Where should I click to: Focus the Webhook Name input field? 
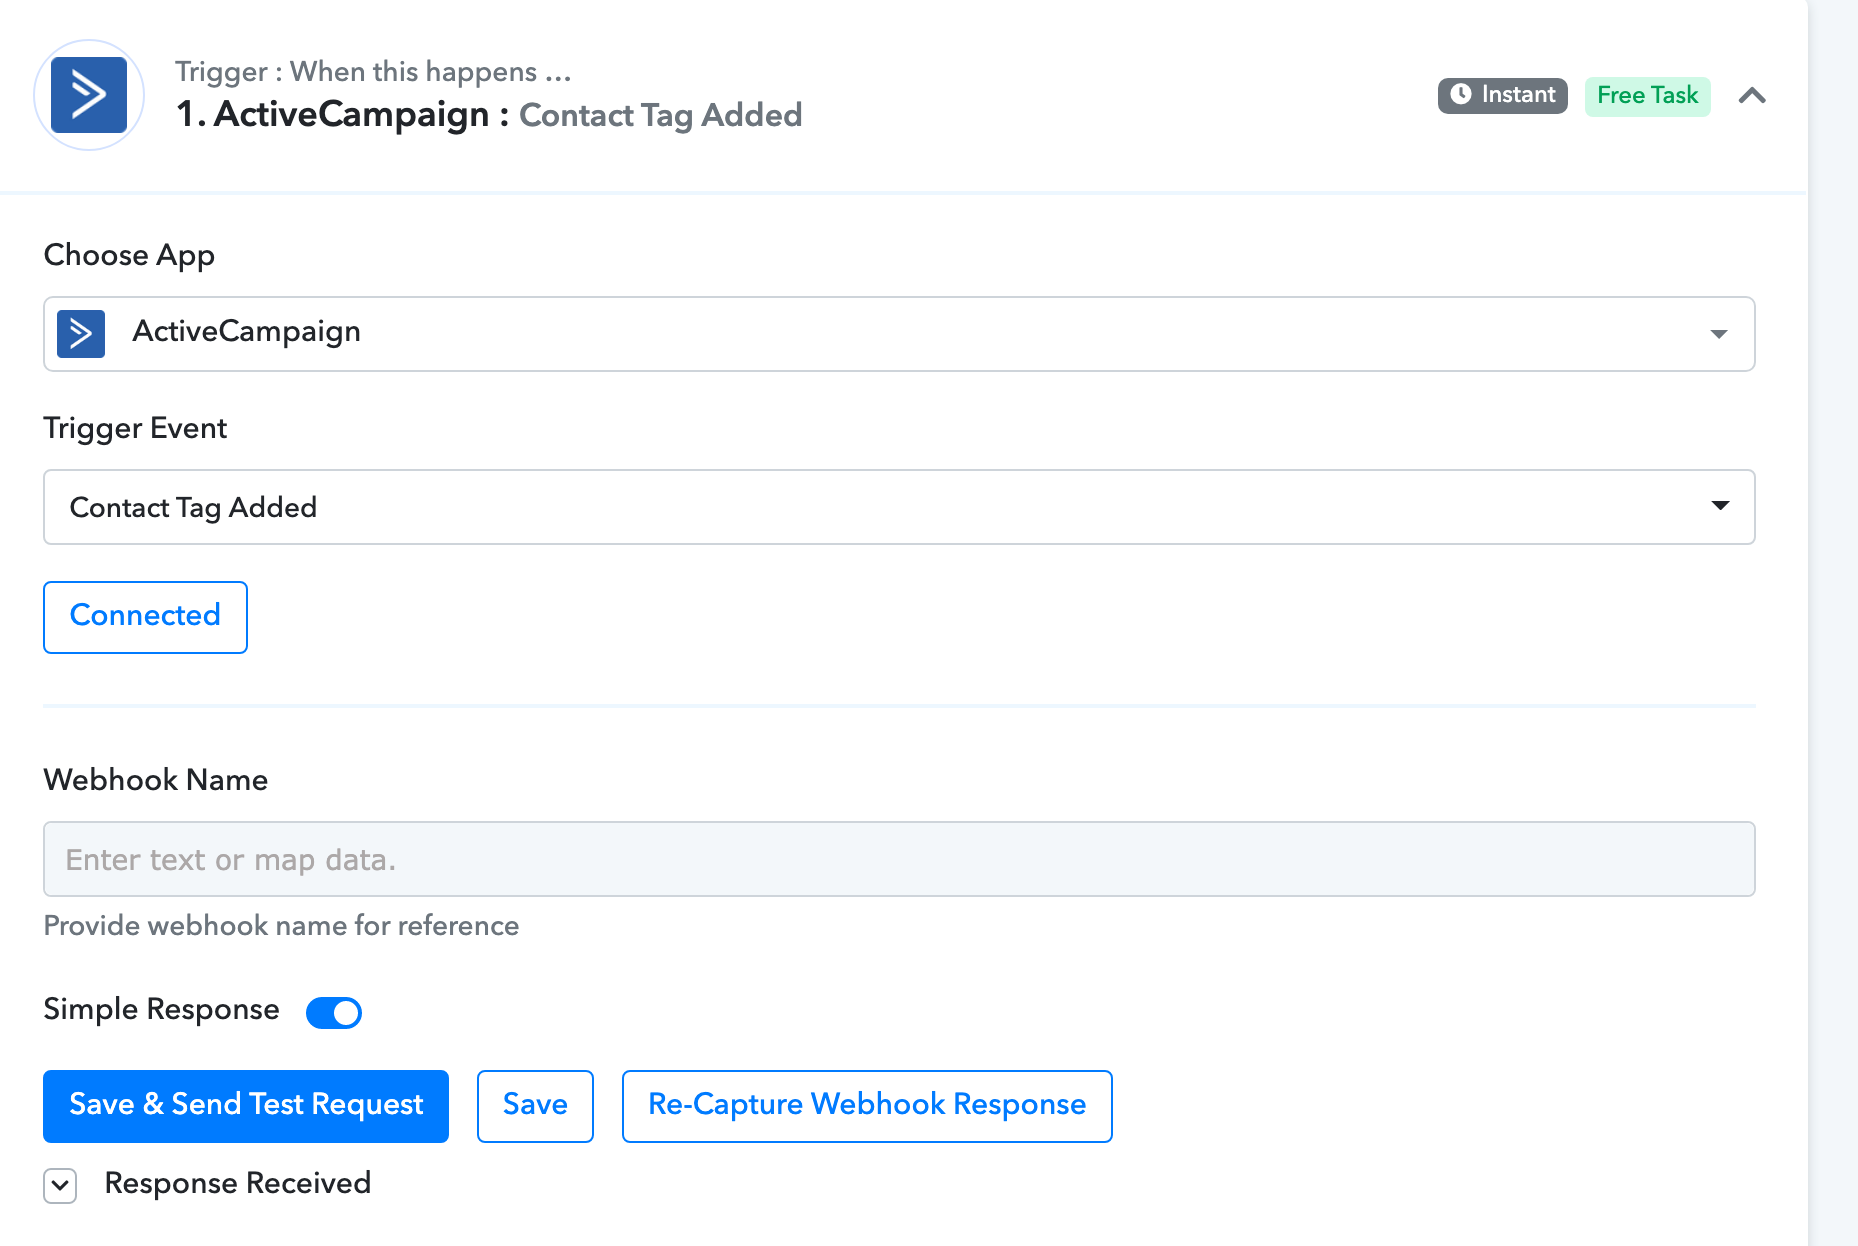(x=899, y=859)
